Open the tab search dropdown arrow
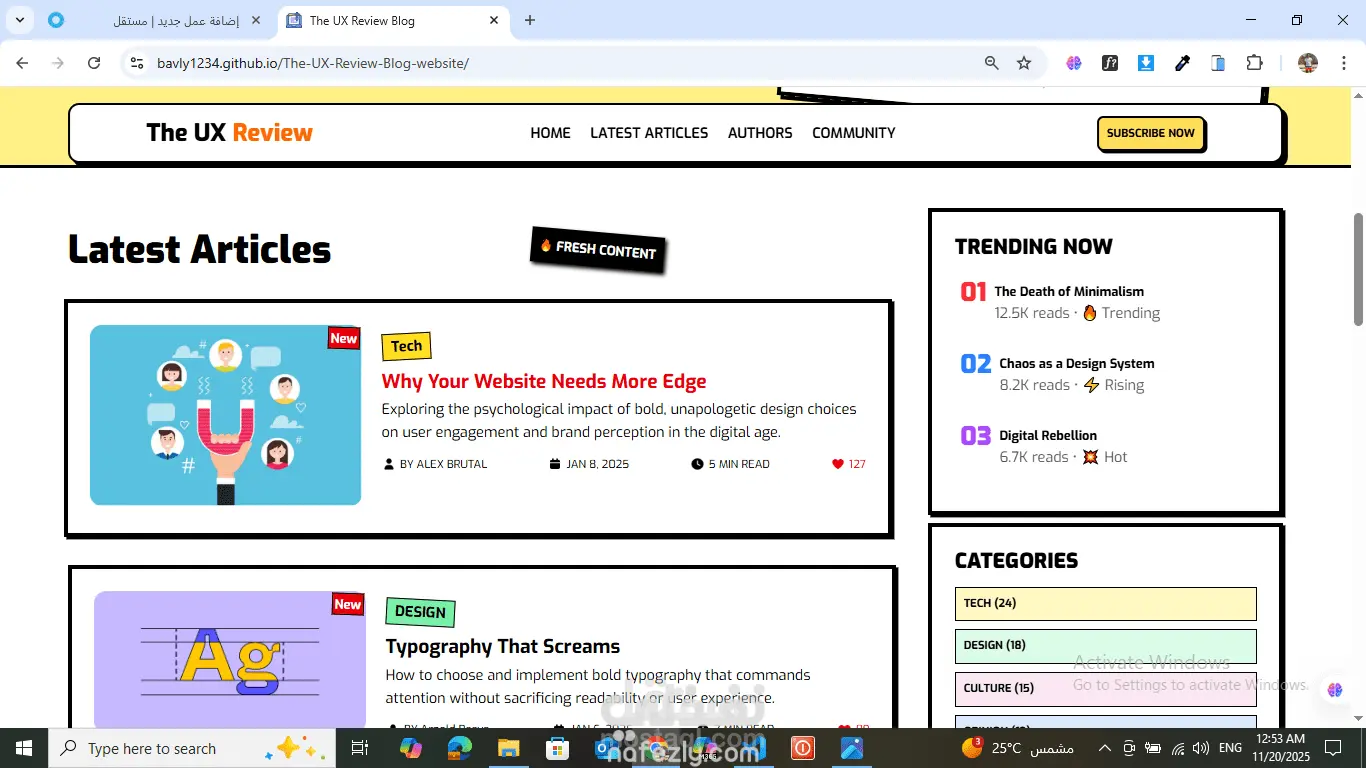The image size is (1366, 768). [x=21, y=20]
